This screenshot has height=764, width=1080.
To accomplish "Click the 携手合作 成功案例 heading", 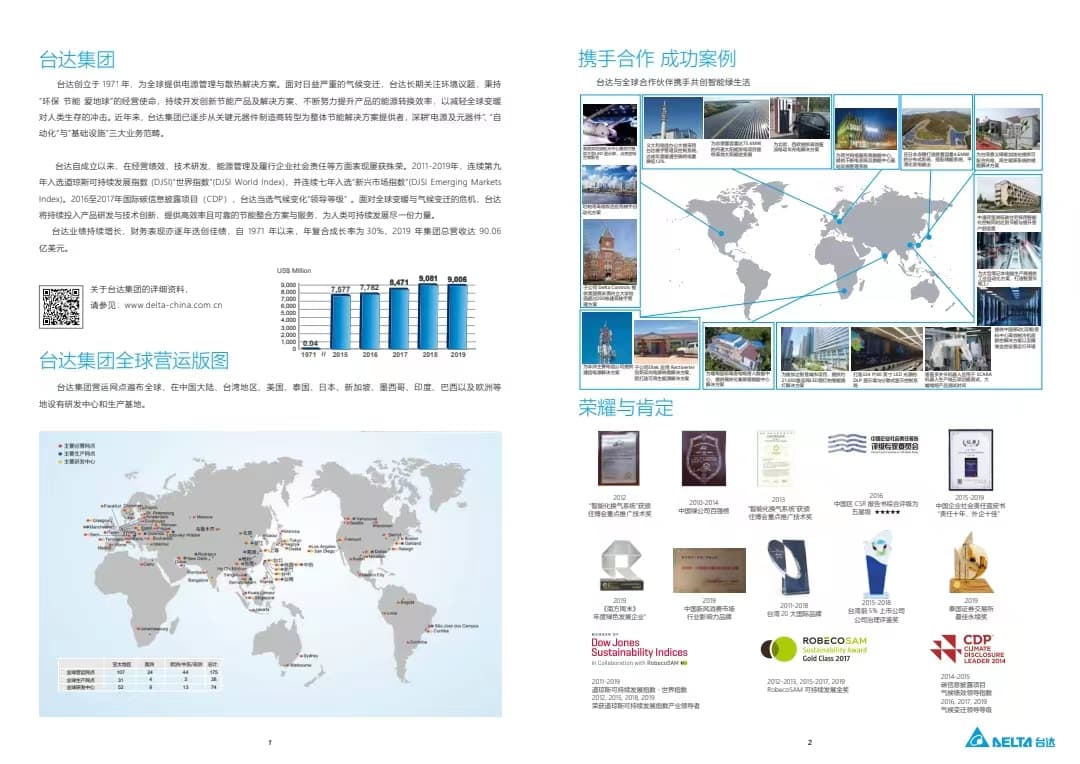I will (656, 59).
